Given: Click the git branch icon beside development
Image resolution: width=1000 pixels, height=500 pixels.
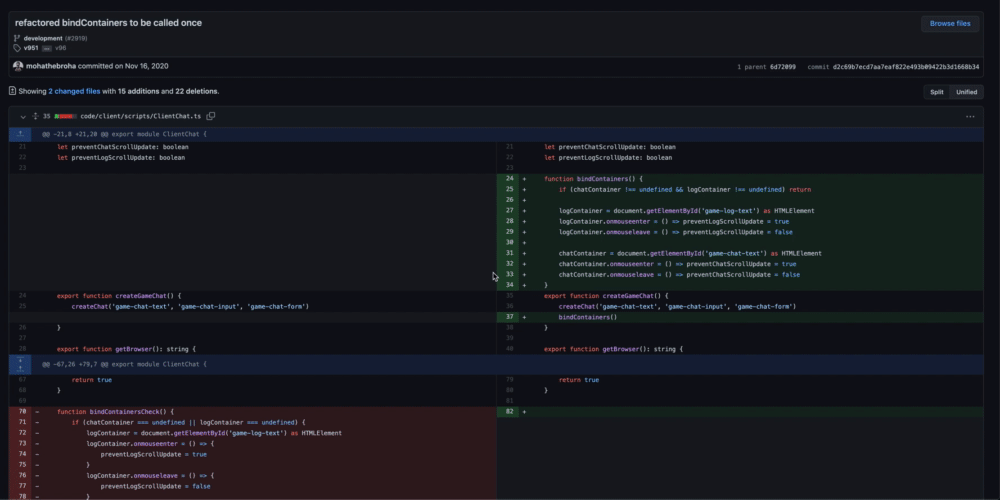Looking at the screenshot, I should click(x=17, y=38).
